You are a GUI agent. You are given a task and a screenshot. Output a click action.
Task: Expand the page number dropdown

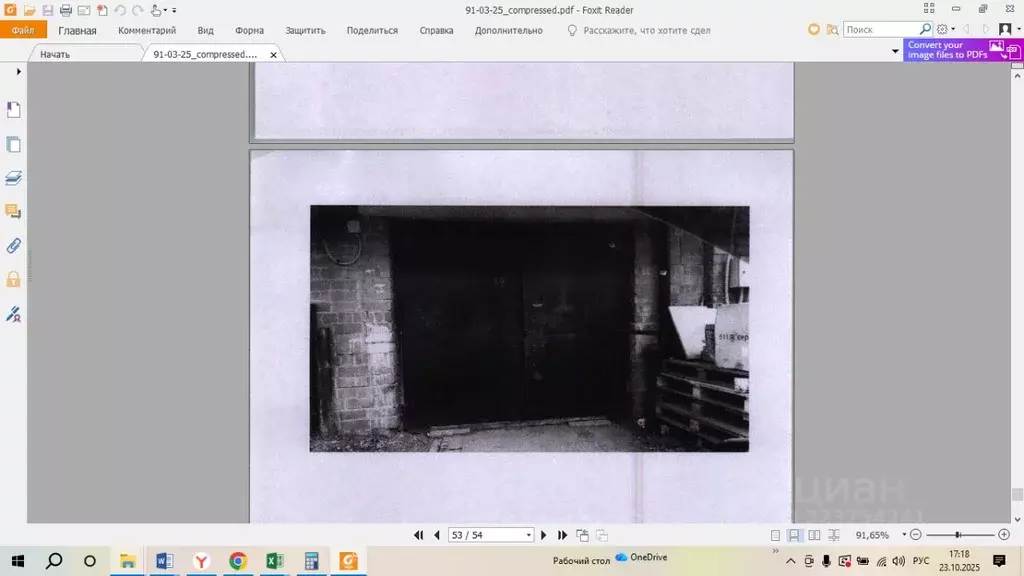coord(529,536)
